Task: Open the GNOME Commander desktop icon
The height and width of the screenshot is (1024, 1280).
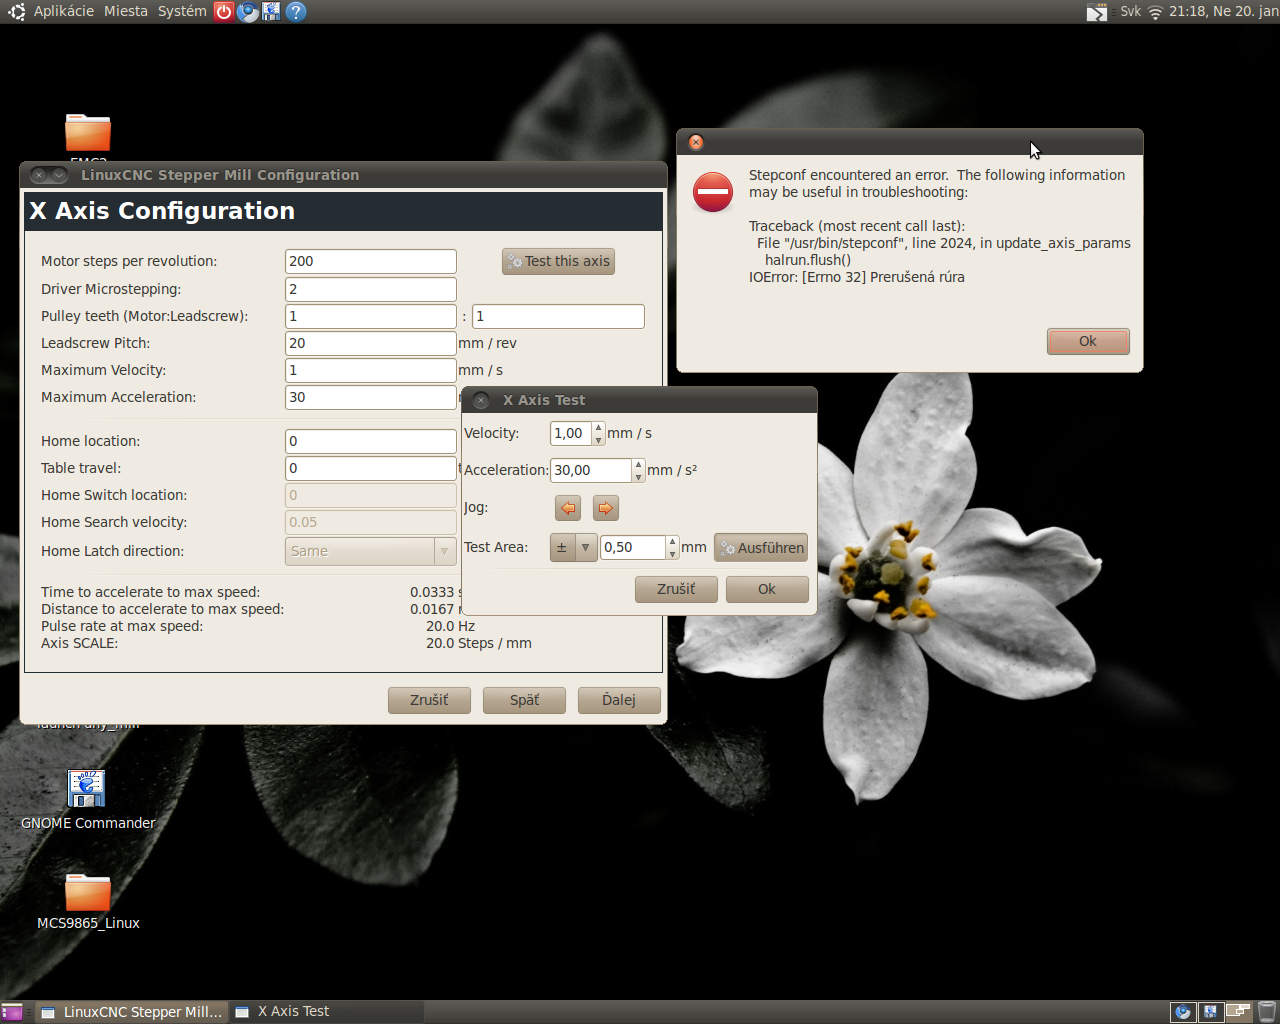Action: pyautogui.click(x=87, y=790)
